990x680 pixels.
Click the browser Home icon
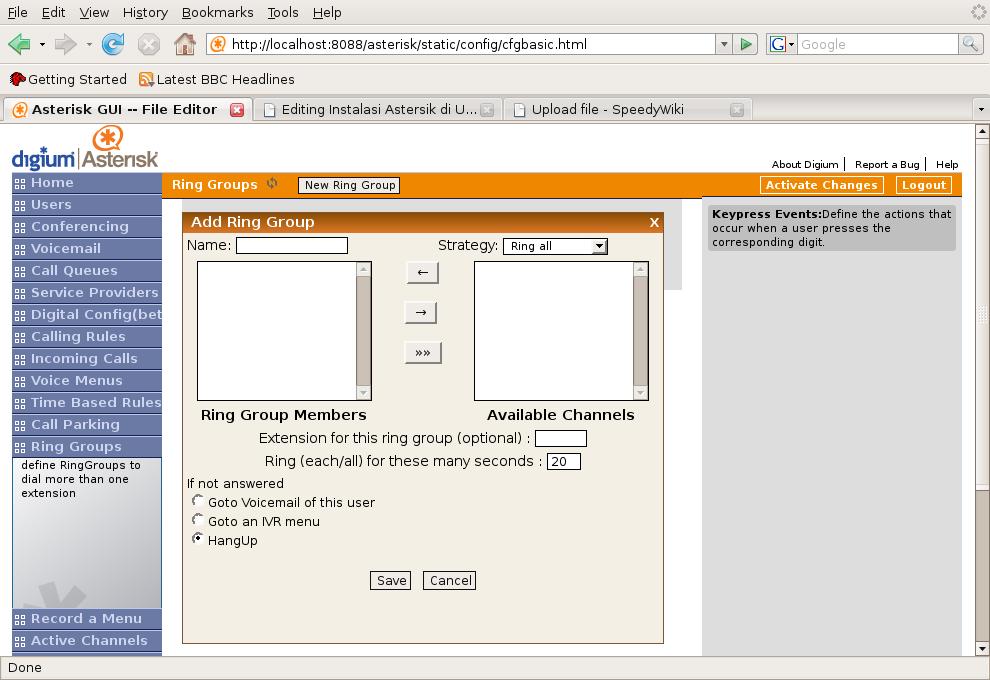point(184,44)
